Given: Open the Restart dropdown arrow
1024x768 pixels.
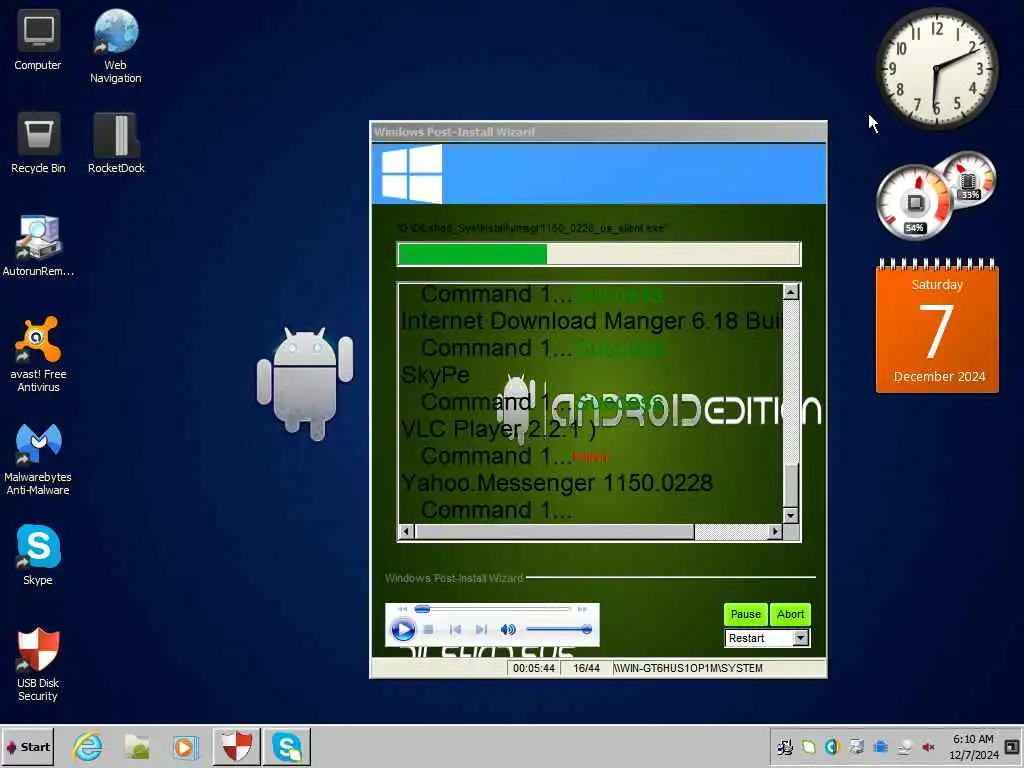Looking at the screenshot, I should click(x=801, y=638).
